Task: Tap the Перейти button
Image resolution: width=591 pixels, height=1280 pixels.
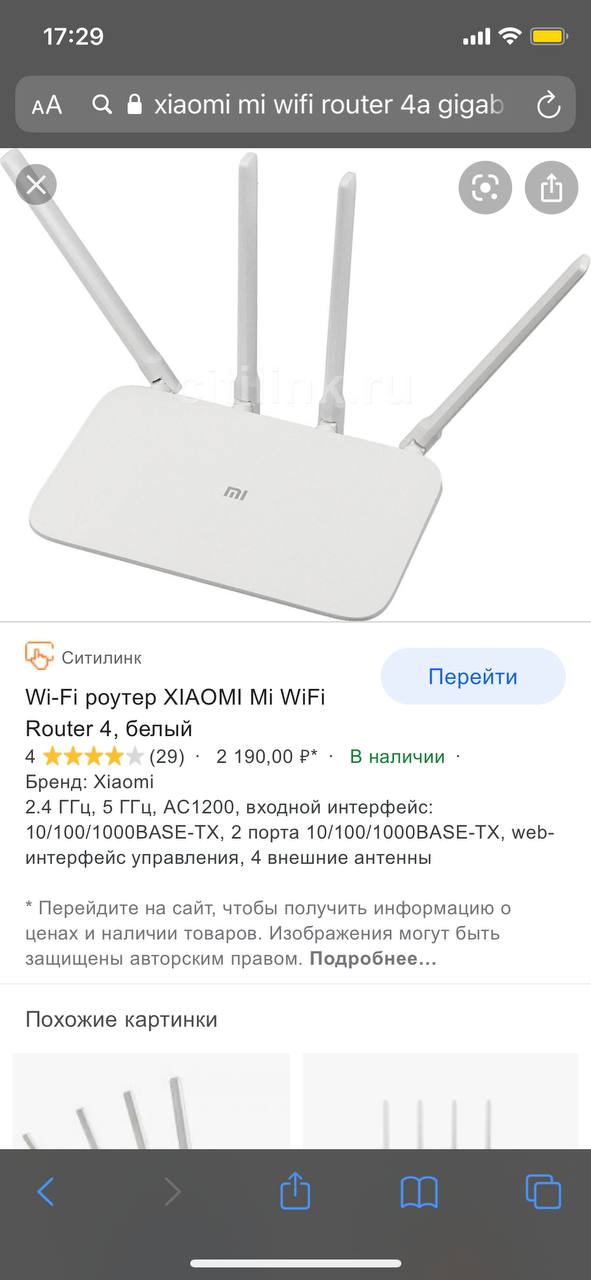Action: [x=473, y=677]
